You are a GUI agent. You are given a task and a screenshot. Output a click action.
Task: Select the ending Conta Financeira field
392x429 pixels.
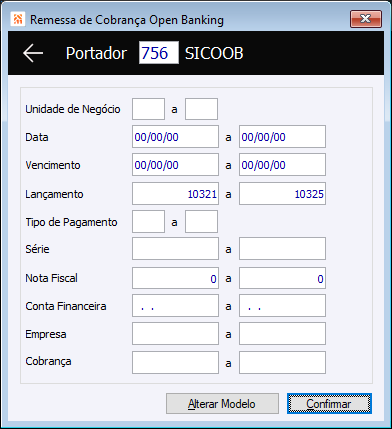(282, 306)
